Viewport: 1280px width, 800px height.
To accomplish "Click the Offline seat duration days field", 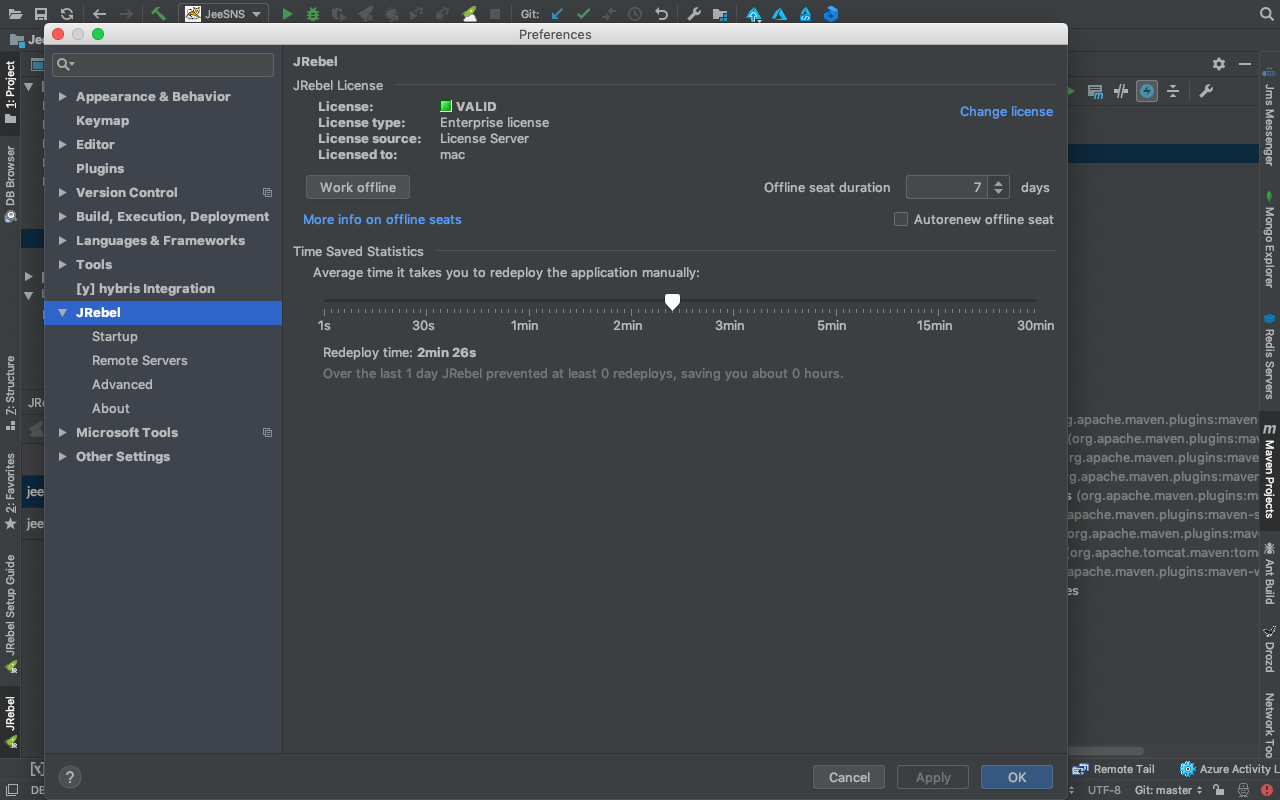I will pos(947,187).
